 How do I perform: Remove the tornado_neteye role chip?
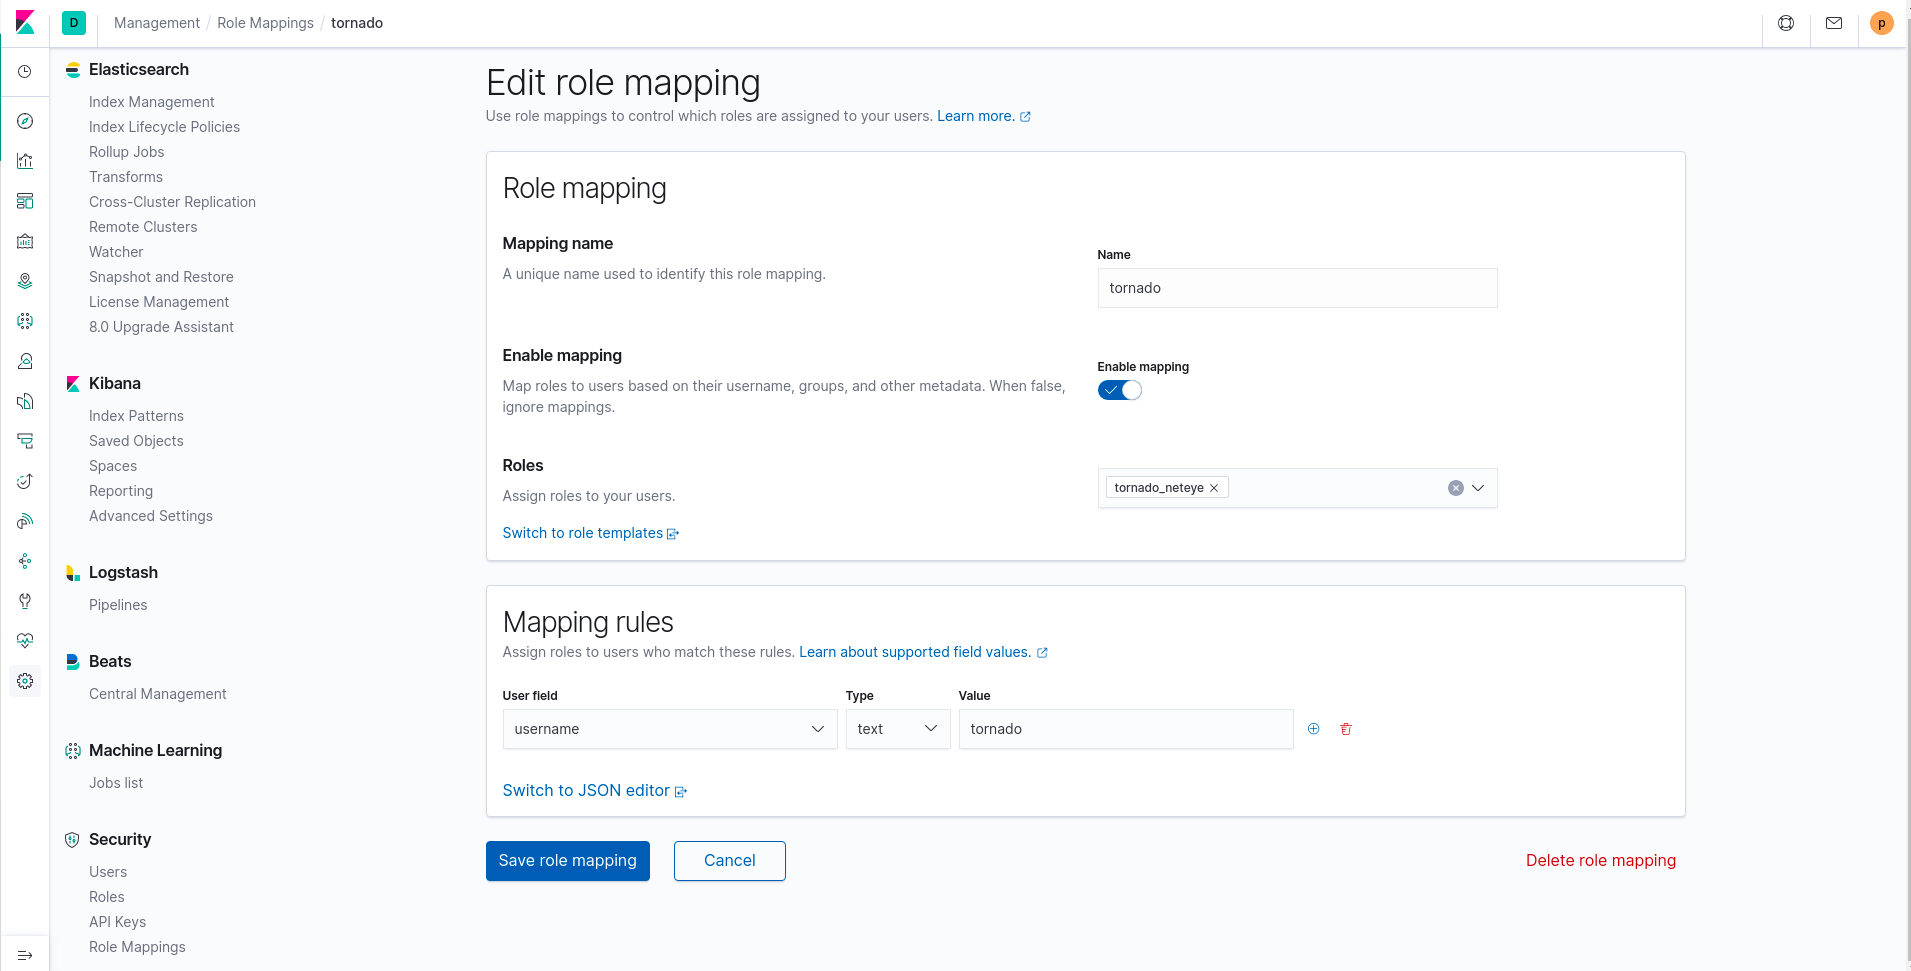pyautogui.click(x=1214, y=487)
